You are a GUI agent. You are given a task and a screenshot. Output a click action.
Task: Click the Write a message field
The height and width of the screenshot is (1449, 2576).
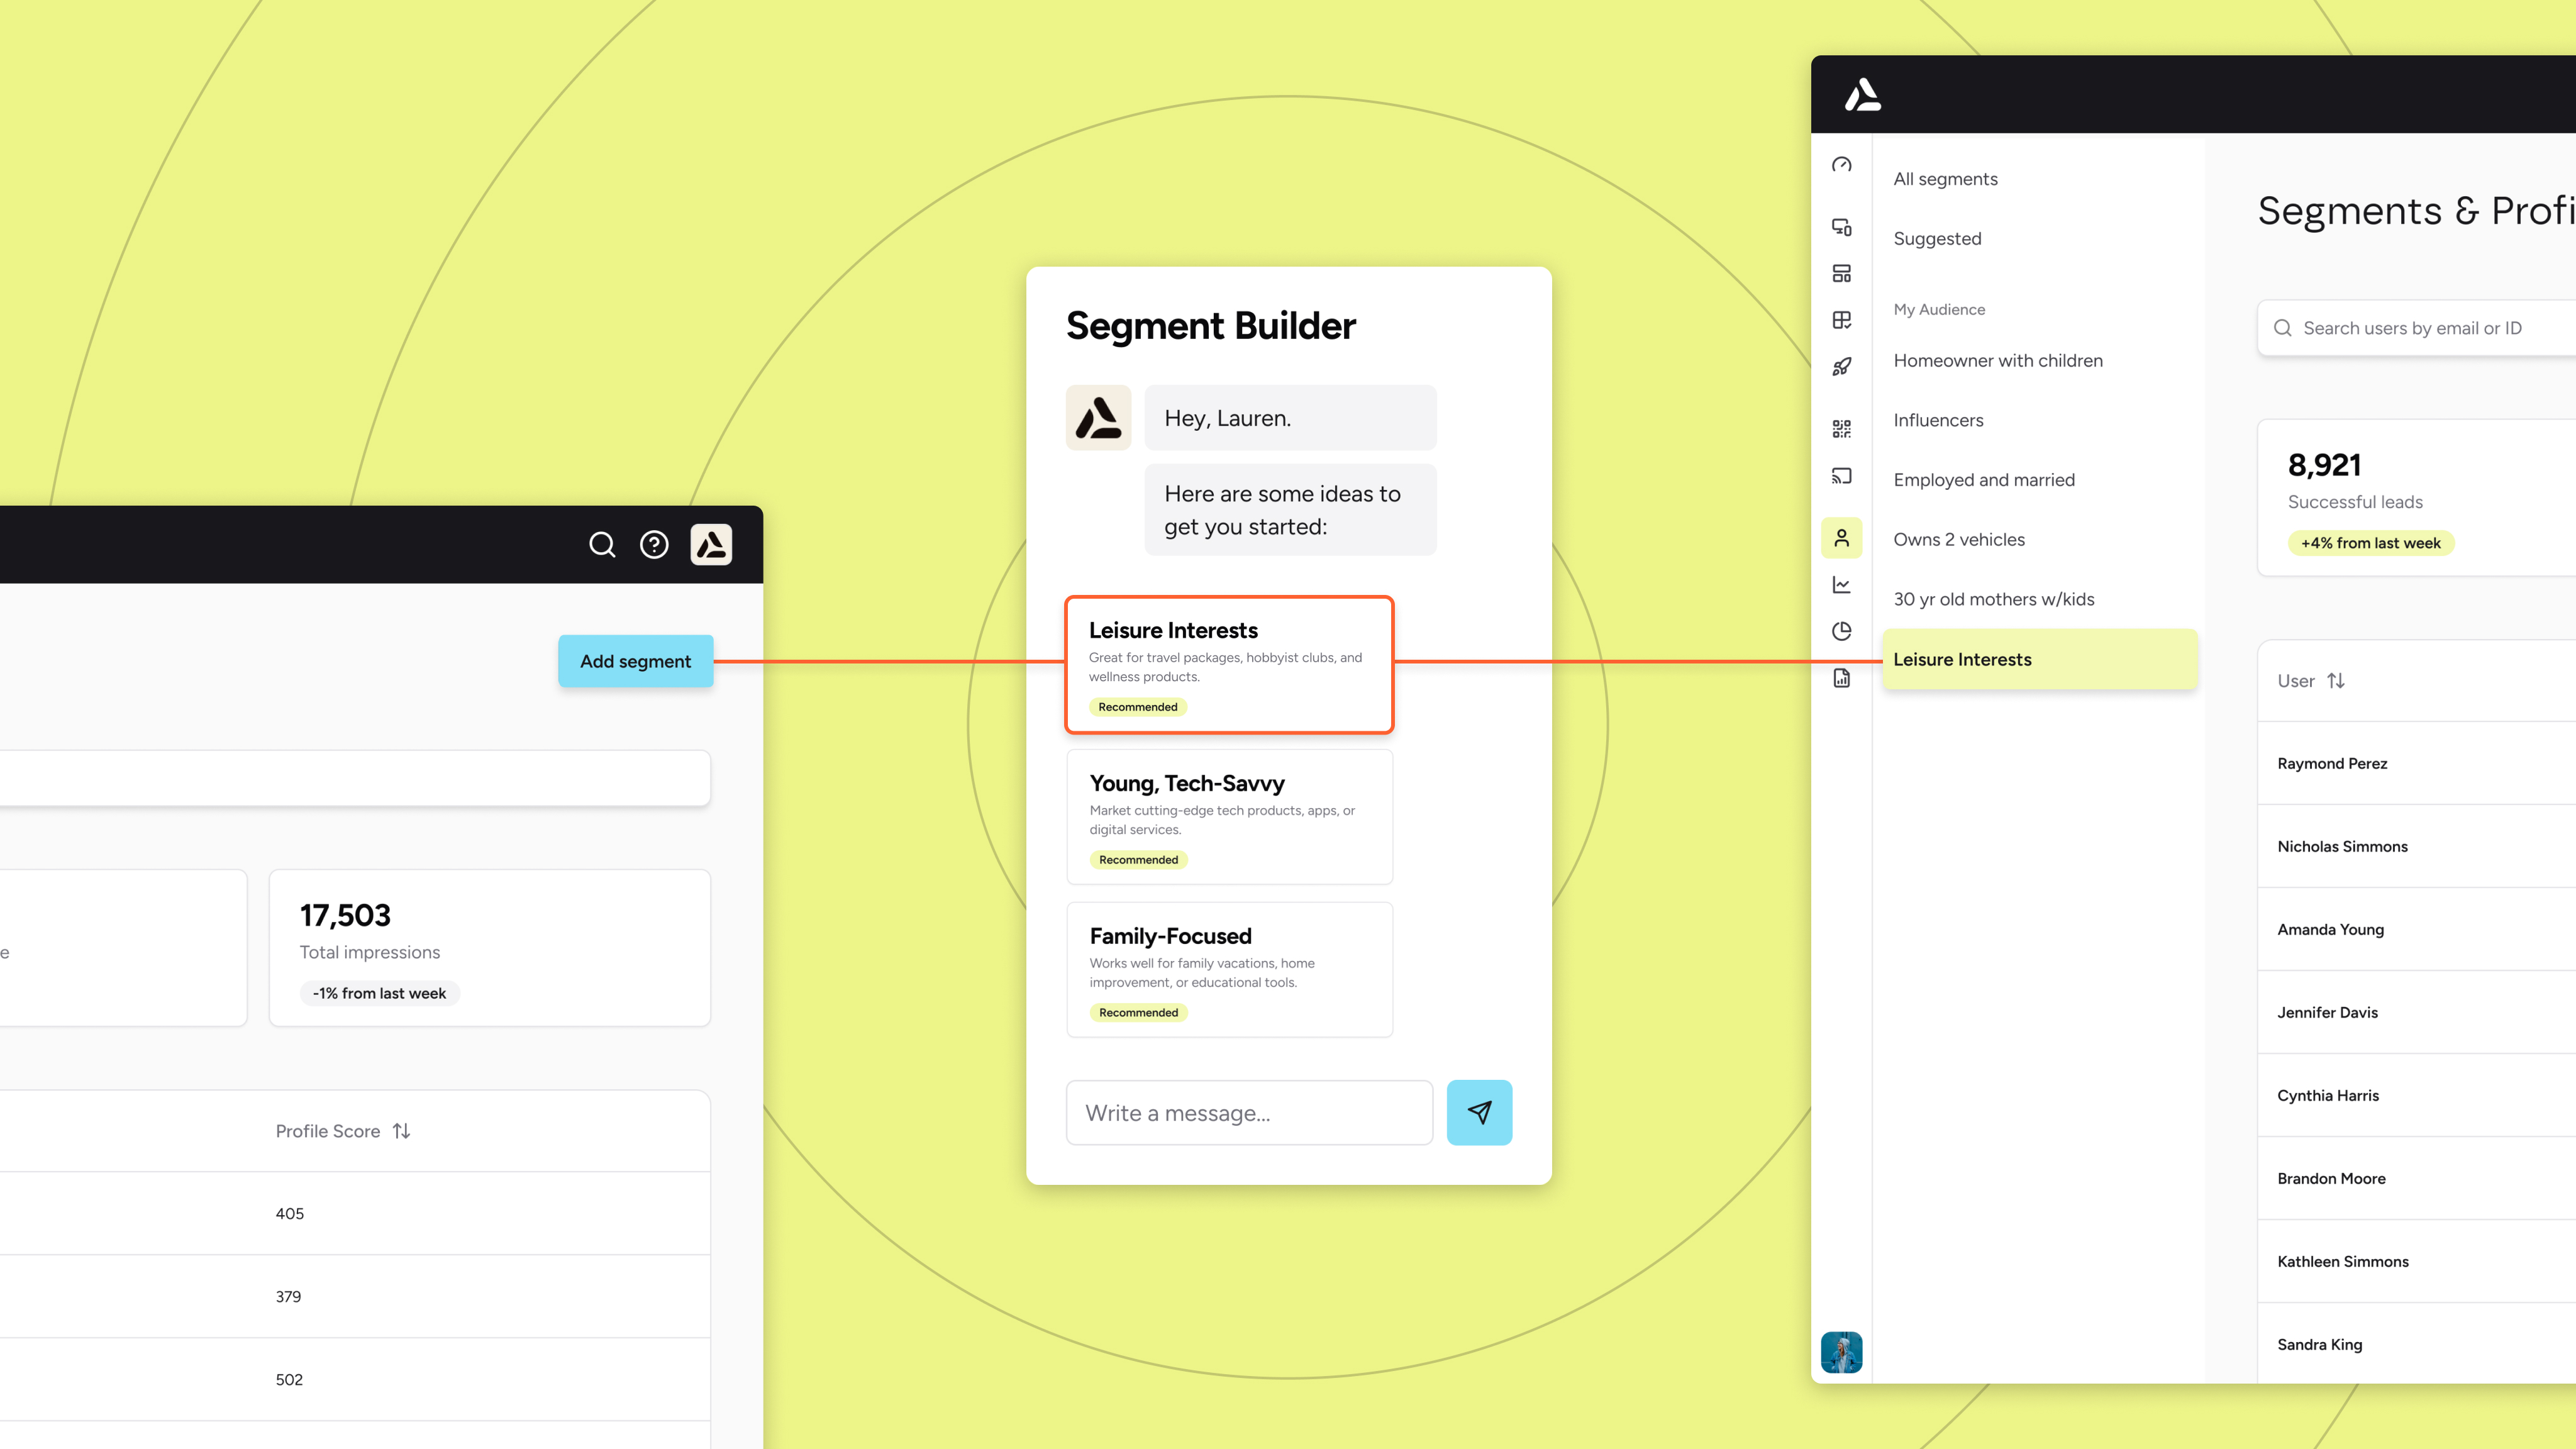point(1249,1113)
